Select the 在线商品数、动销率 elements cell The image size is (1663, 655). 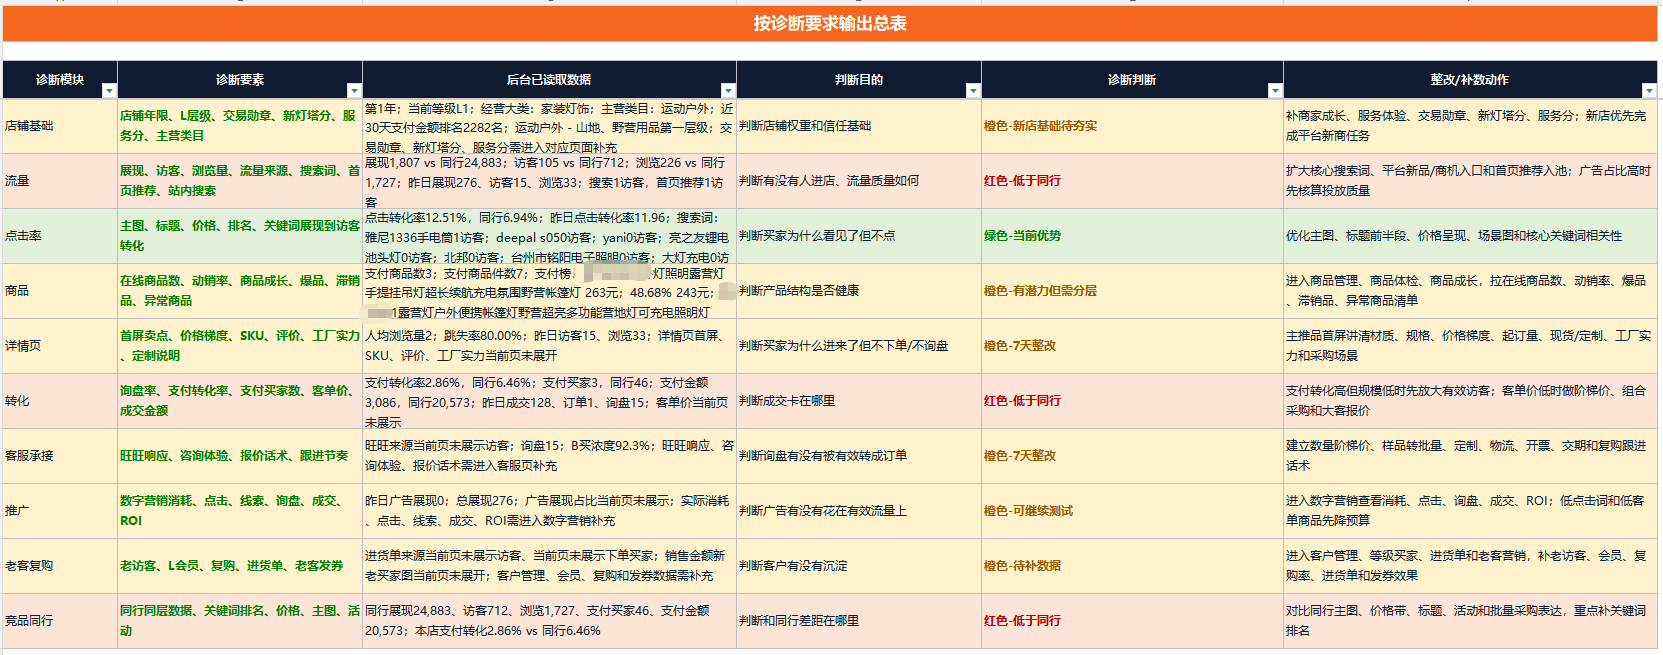240,291
